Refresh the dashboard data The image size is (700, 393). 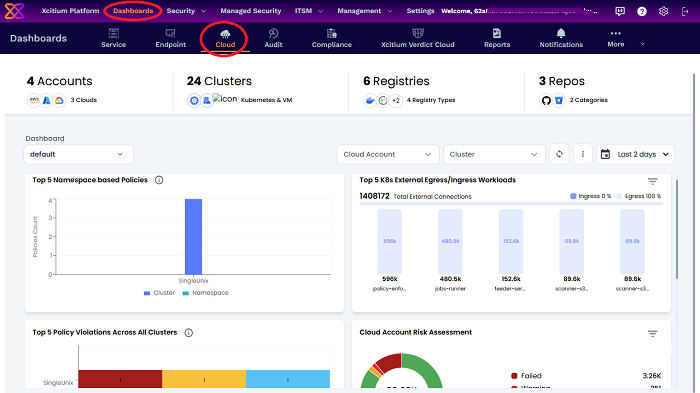(x=559, y=154)
